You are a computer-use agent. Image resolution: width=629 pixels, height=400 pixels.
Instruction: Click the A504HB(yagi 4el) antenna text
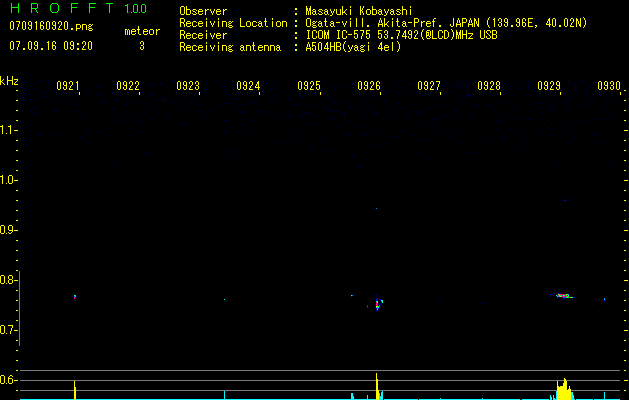pos(353,47)
